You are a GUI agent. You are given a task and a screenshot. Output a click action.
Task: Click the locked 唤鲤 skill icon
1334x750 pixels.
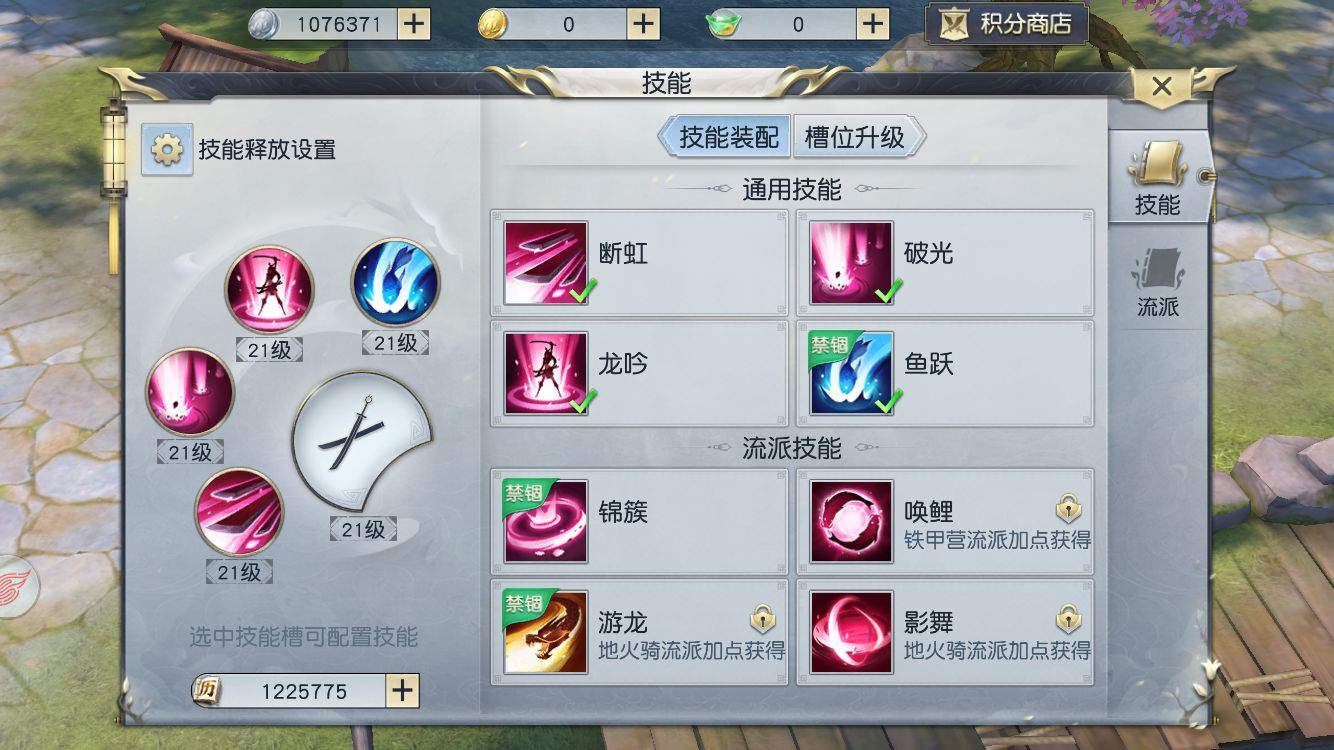click(x=851, y=521)
